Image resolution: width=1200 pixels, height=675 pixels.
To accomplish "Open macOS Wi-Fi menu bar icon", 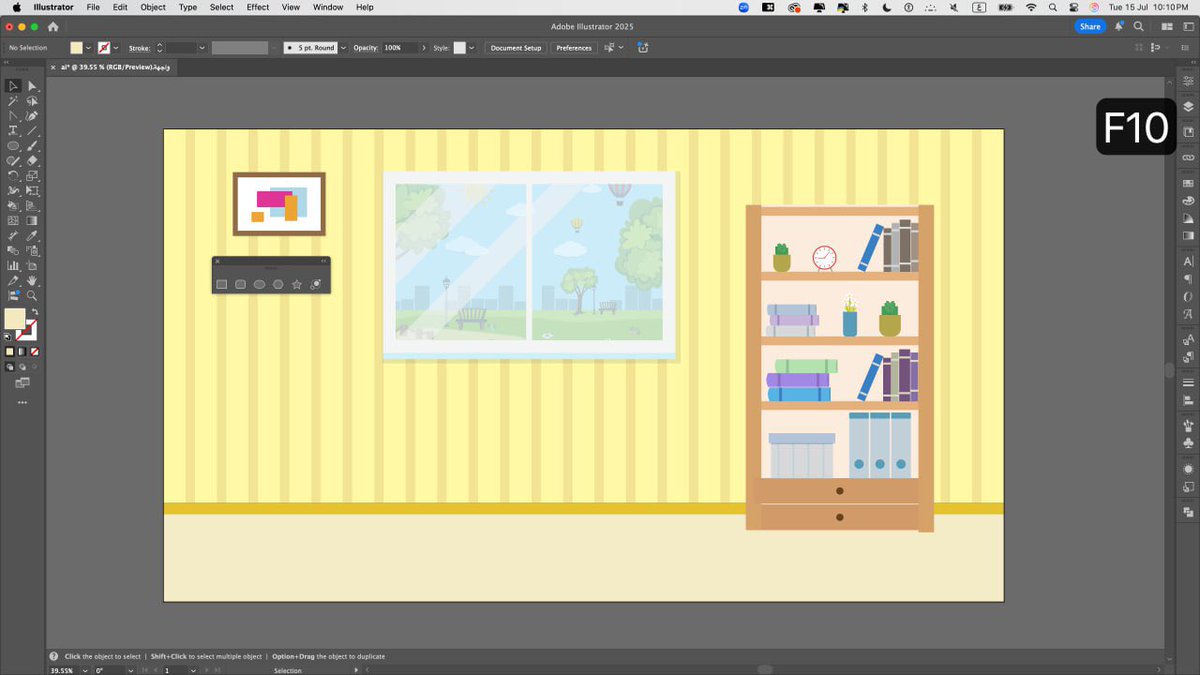I will click(1031, 7).
